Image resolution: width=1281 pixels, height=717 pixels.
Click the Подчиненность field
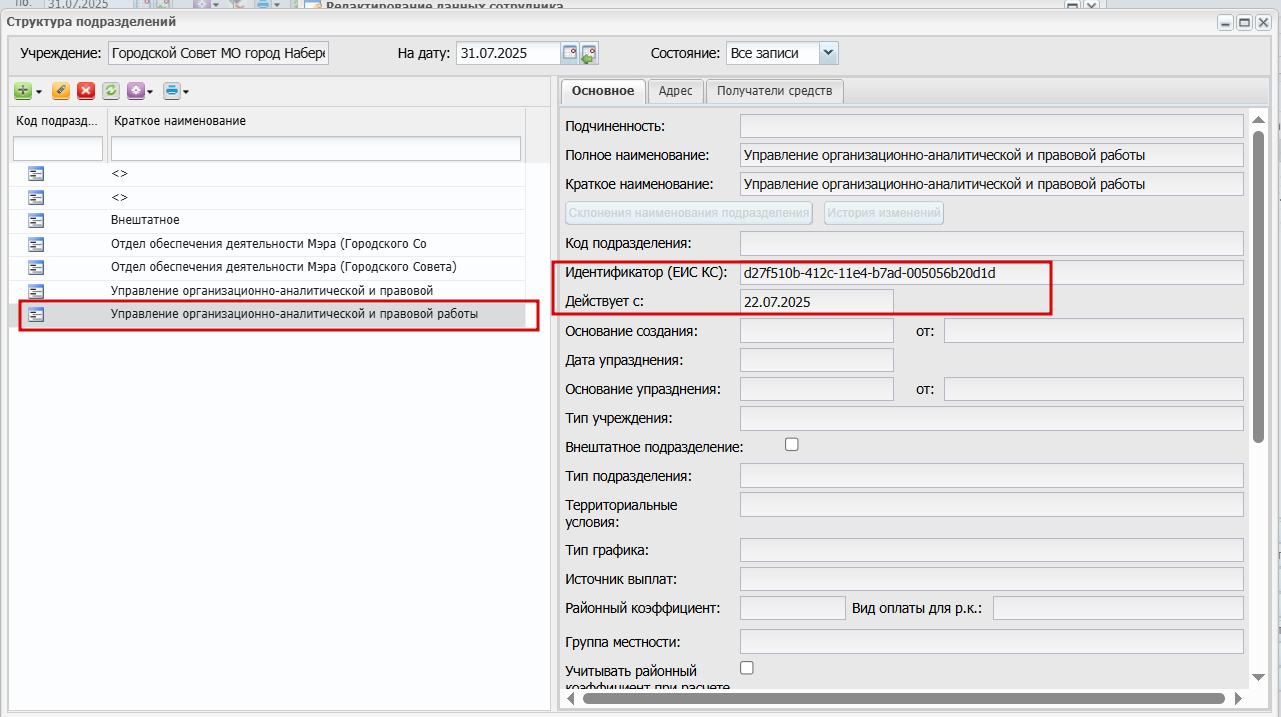(992, 126)
